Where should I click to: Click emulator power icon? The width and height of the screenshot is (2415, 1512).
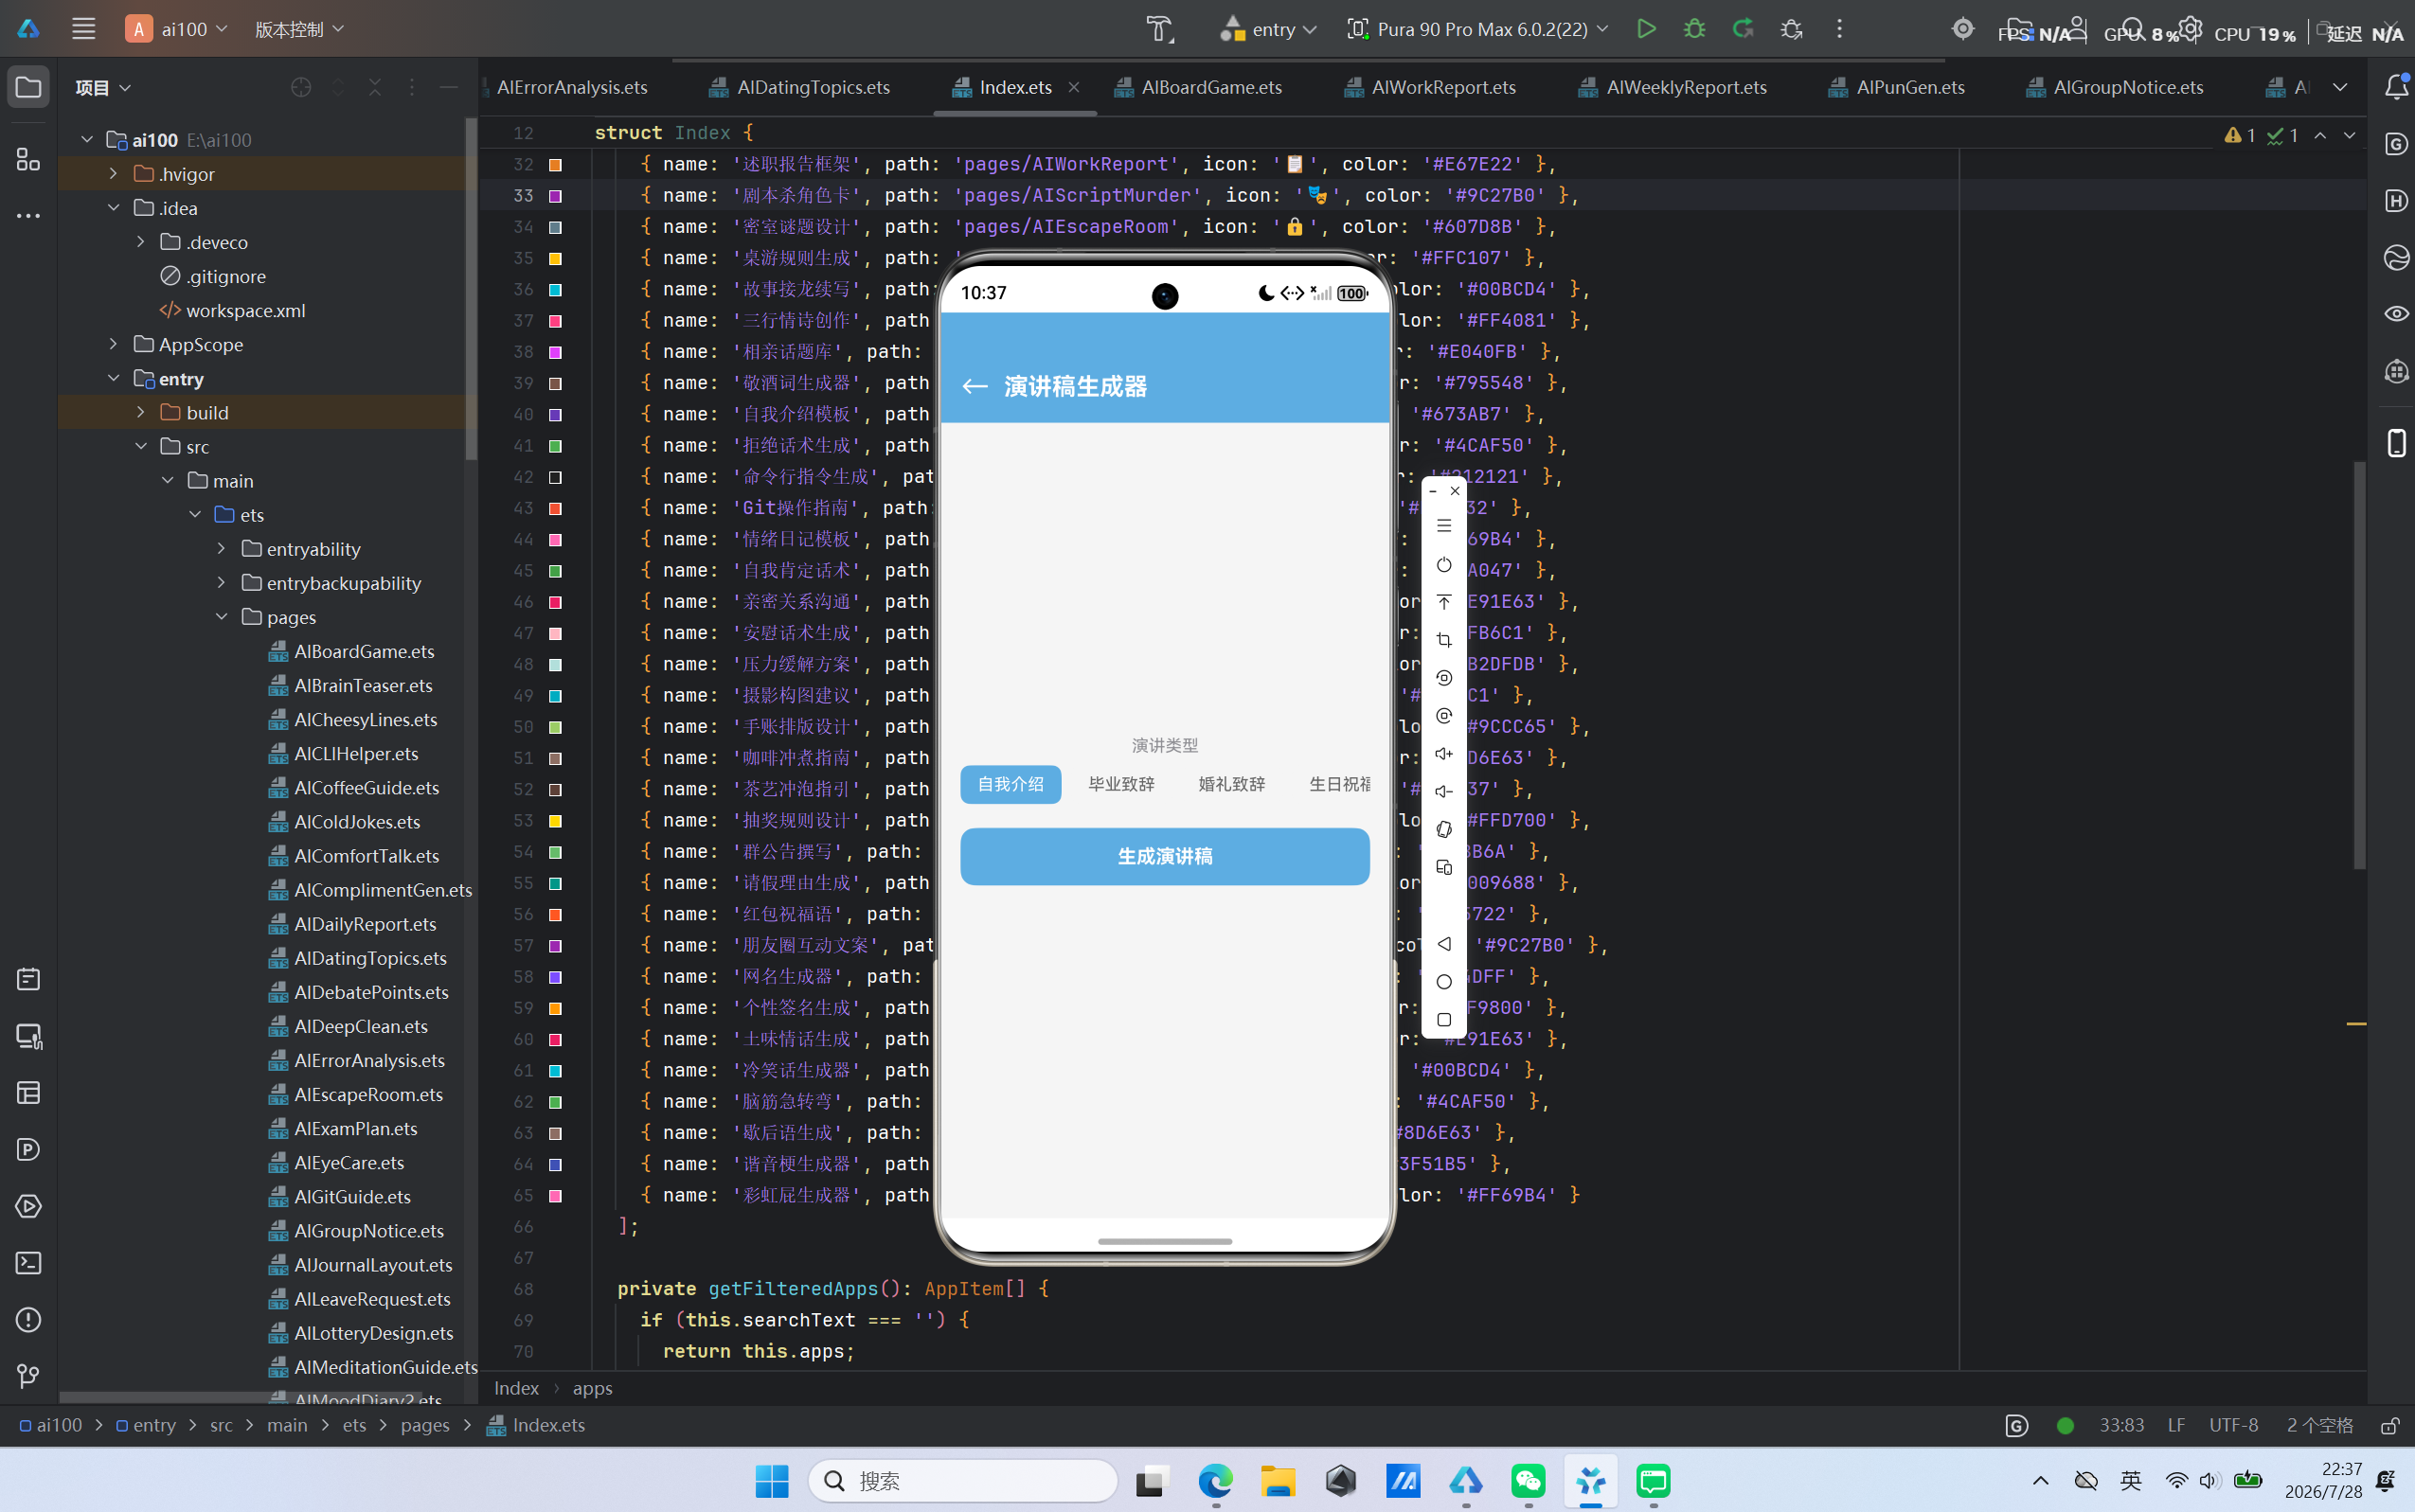(1443, 564)
